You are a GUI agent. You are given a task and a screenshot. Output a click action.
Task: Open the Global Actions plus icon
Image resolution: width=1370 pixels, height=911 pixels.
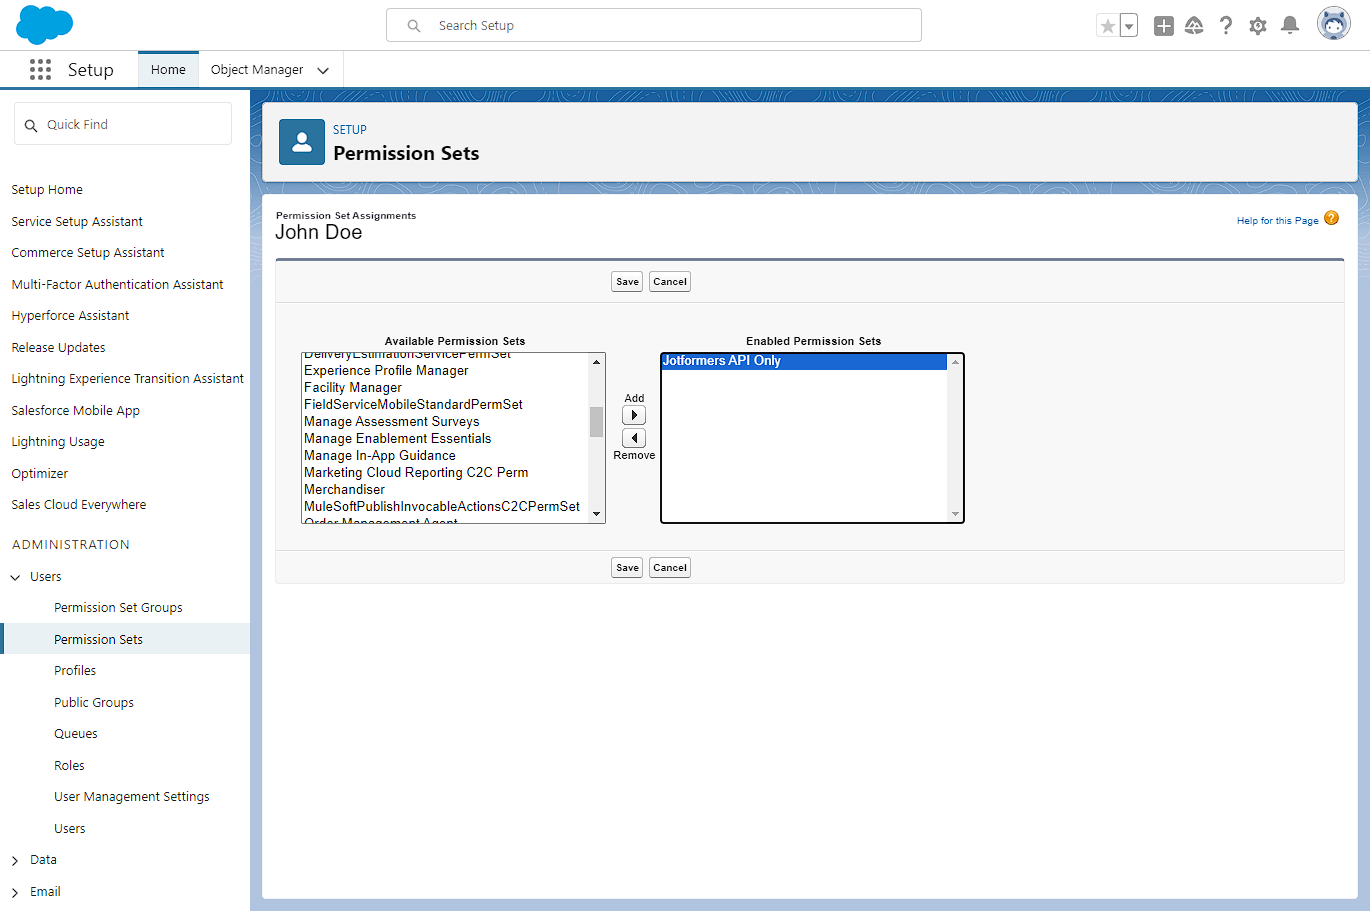click(x=1163, y=26)
